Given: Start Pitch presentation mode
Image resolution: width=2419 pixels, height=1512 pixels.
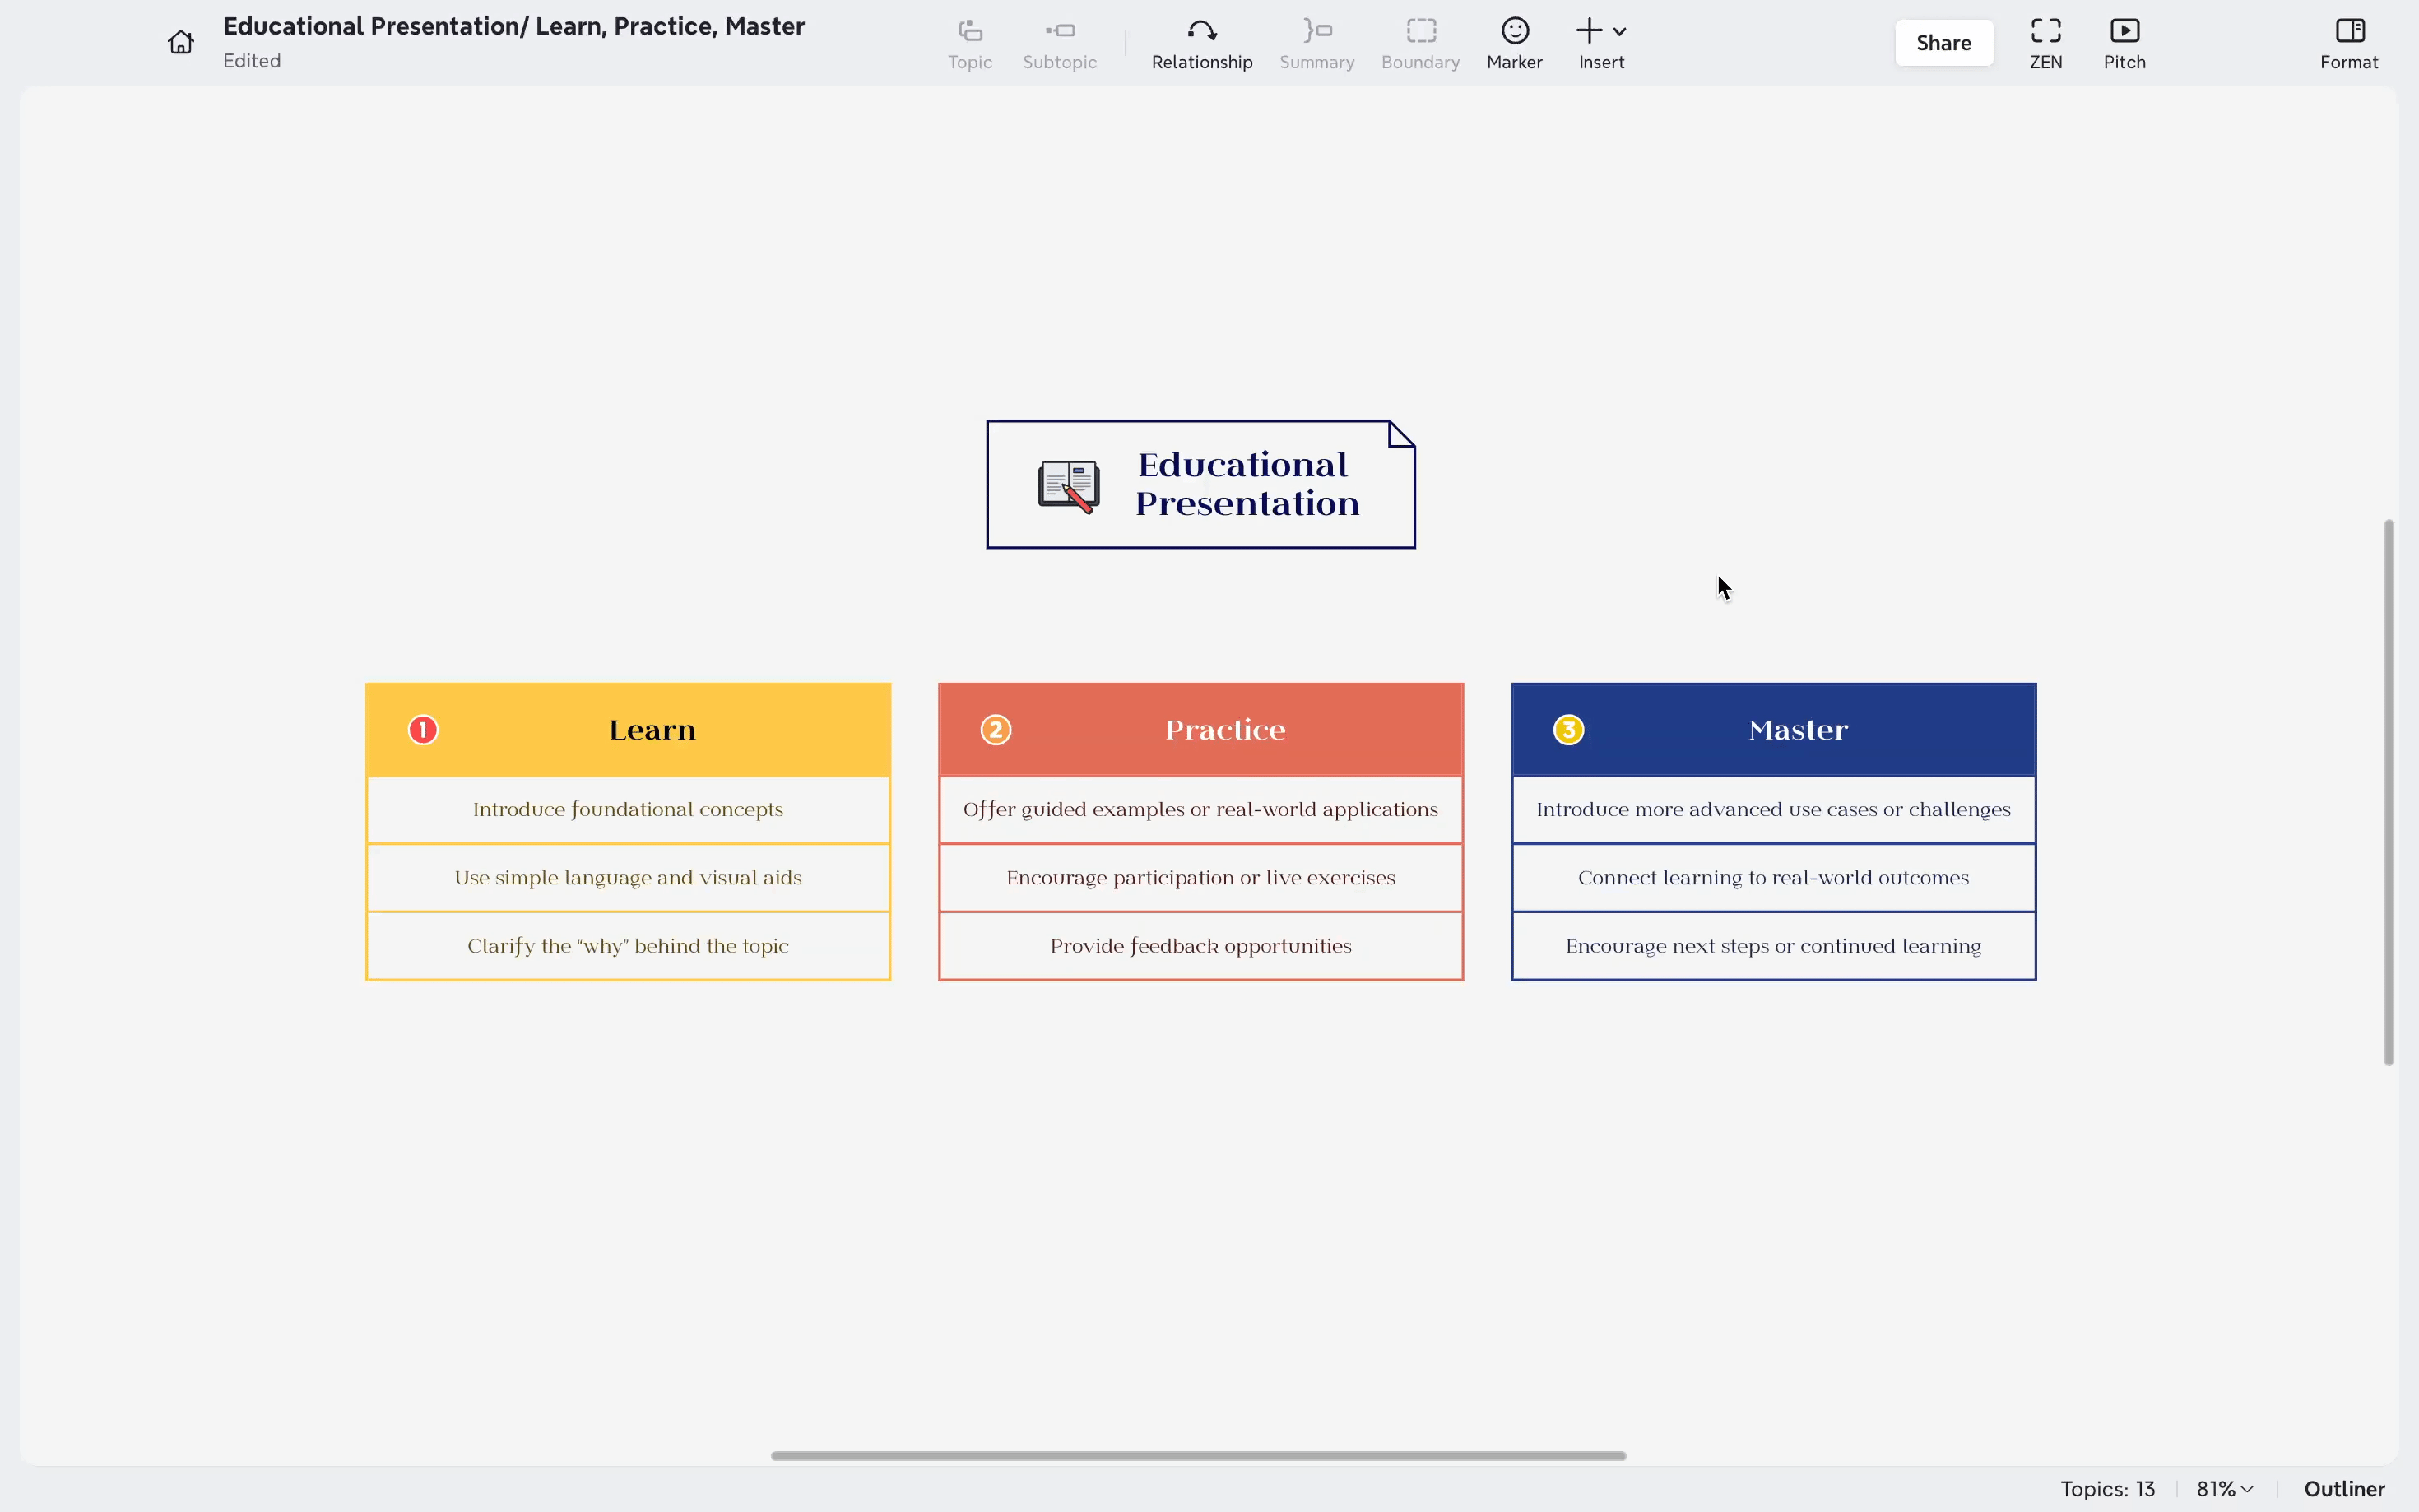Looking at the screenshot, I should click(2124, 45).
